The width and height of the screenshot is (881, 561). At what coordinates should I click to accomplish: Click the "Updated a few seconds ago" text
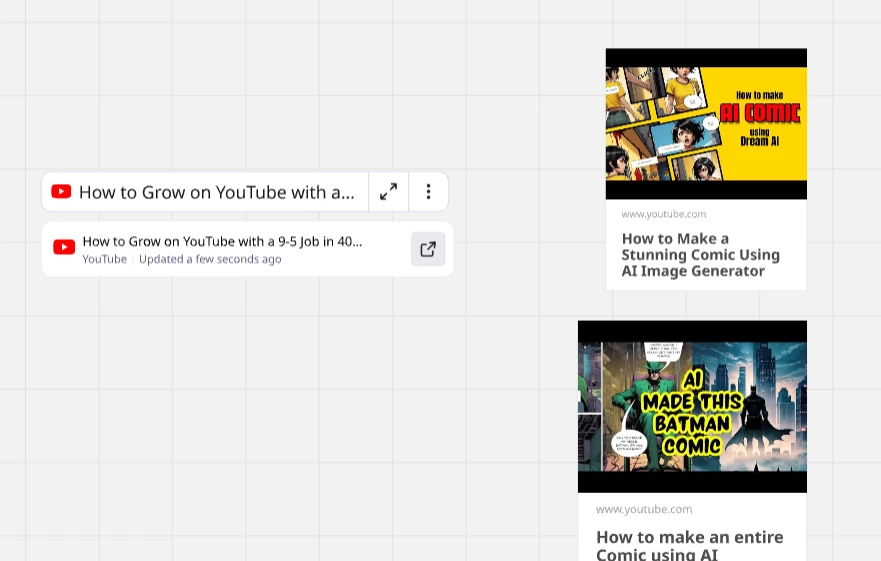point(210,259)
